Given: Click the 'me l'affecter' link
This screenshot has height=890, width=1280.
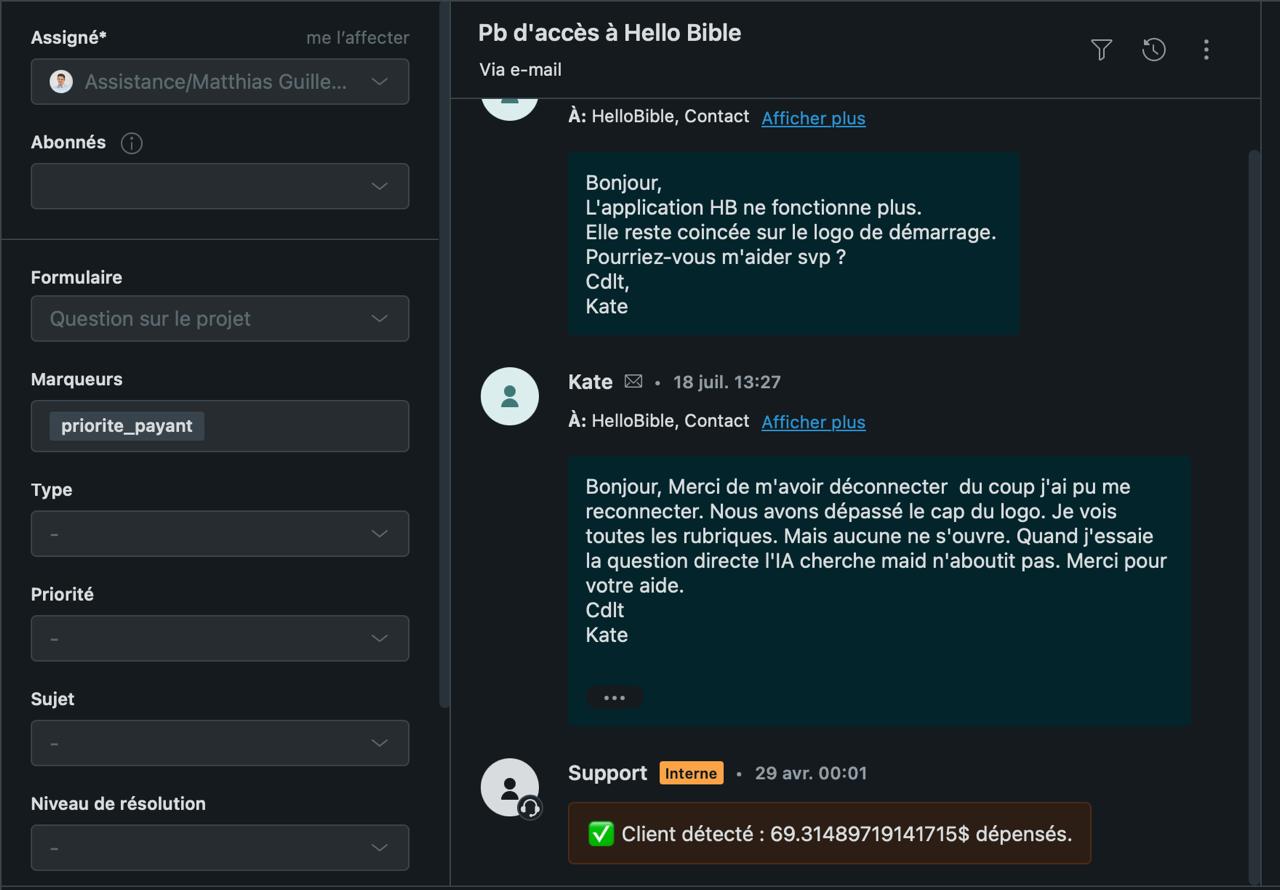Looking at the screenshot, I should point(357,38).
